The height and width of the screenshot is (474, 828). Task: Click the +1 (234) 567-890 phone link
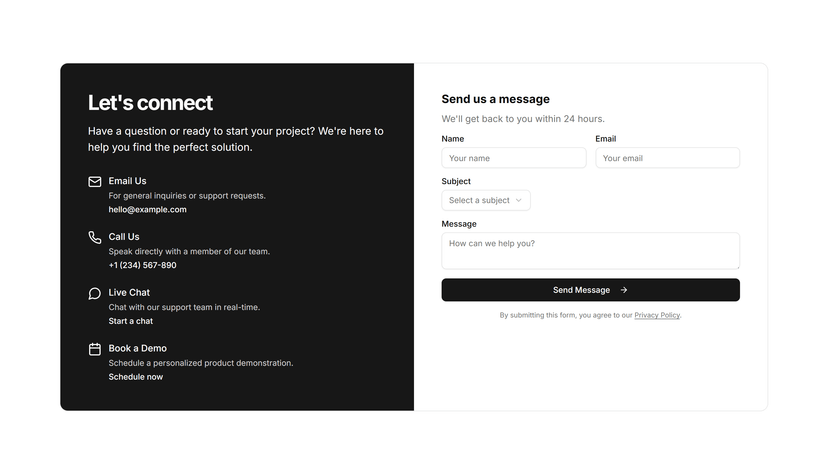click(x=143, y=265)
